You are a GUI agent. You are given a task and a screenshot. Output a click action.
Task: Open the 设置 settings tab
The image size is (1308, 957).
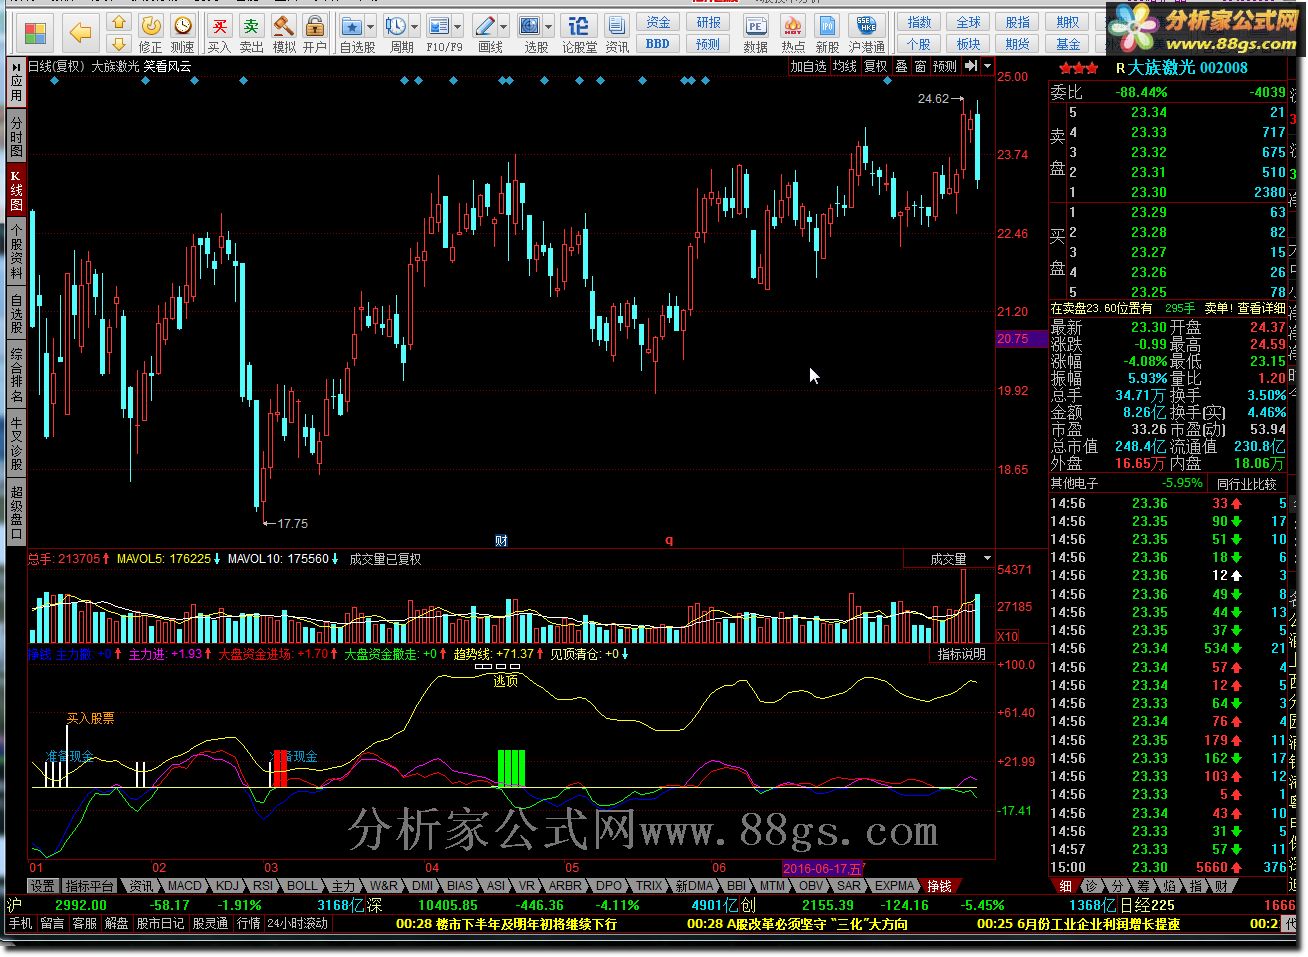[x=42, y=886]
